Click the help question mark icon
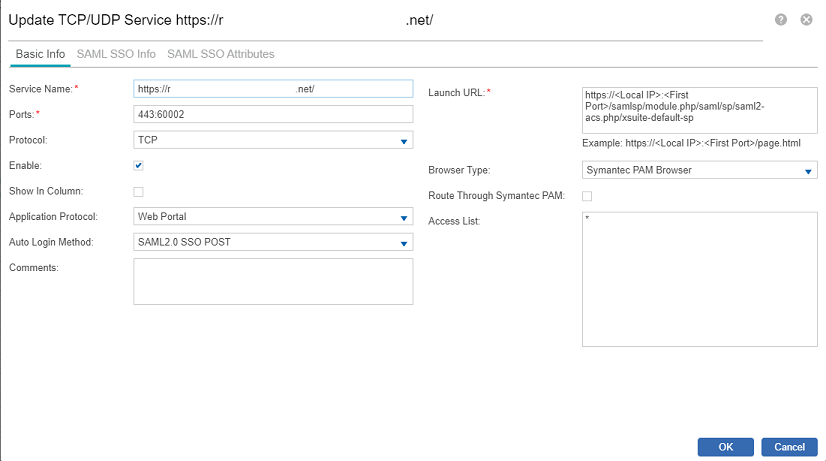Viewport: 826px width, 461px height. (780, 20)
